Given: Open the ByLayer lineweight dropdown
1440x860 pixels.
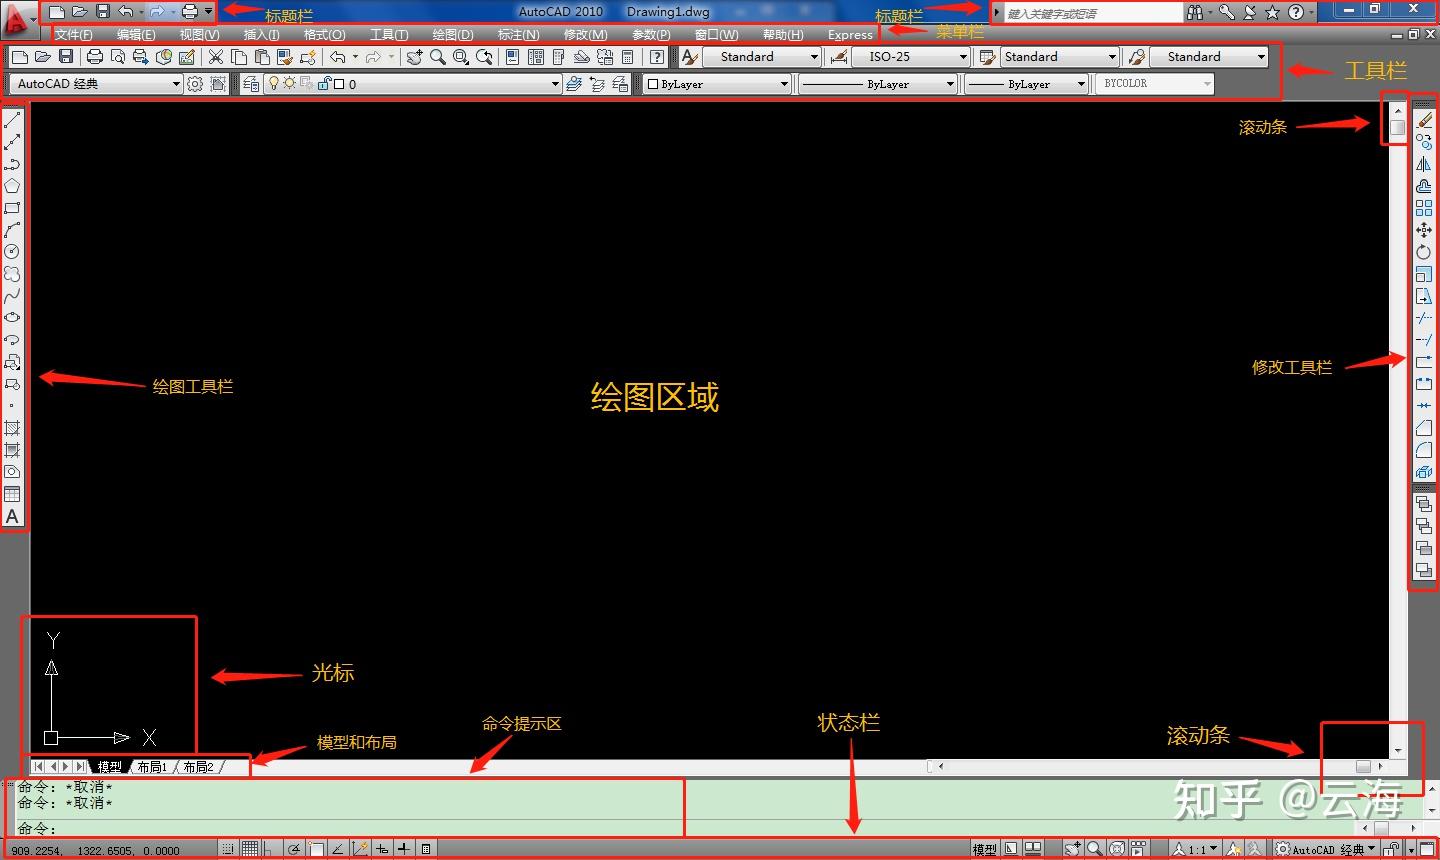Looking at the screenshot, I should click(x=1026, y=84).
